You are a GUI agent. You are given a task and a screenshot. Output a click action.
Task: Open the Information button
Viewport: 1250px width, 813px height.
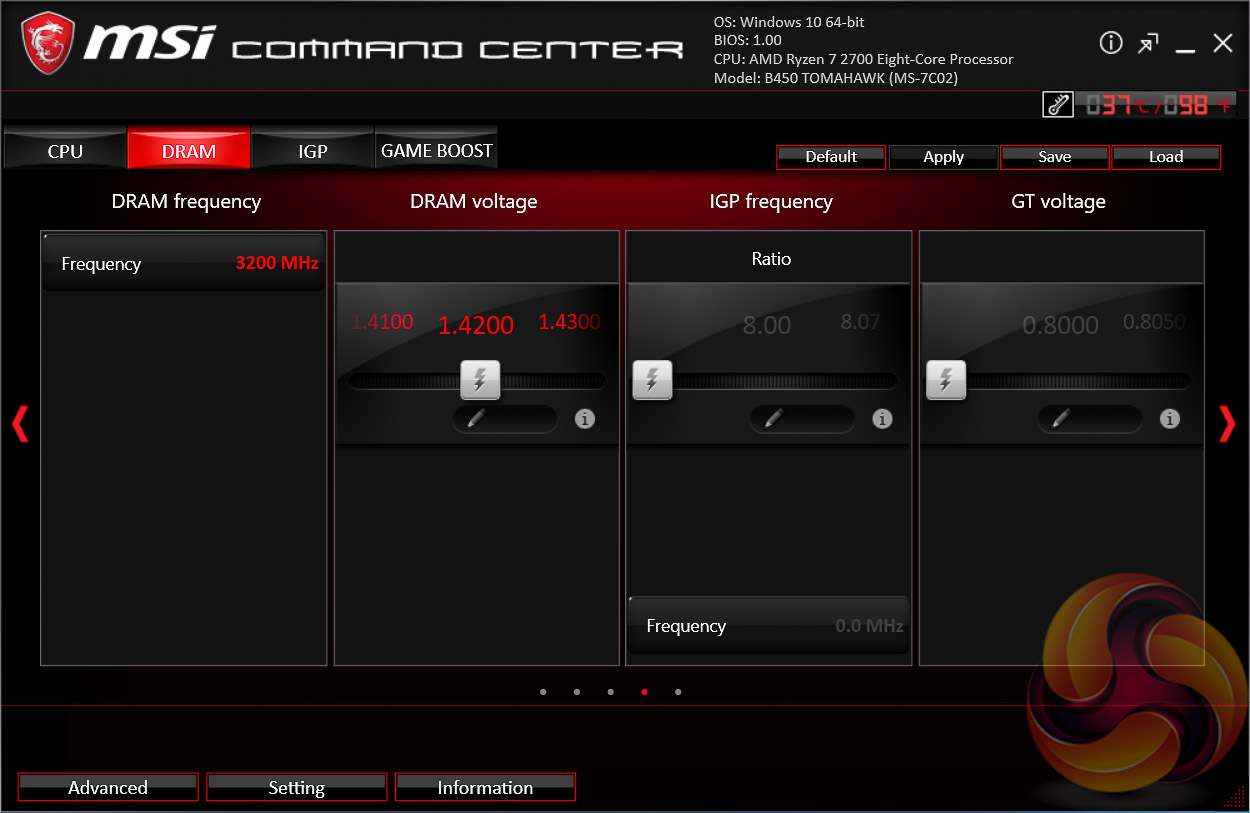pos(485,787)
